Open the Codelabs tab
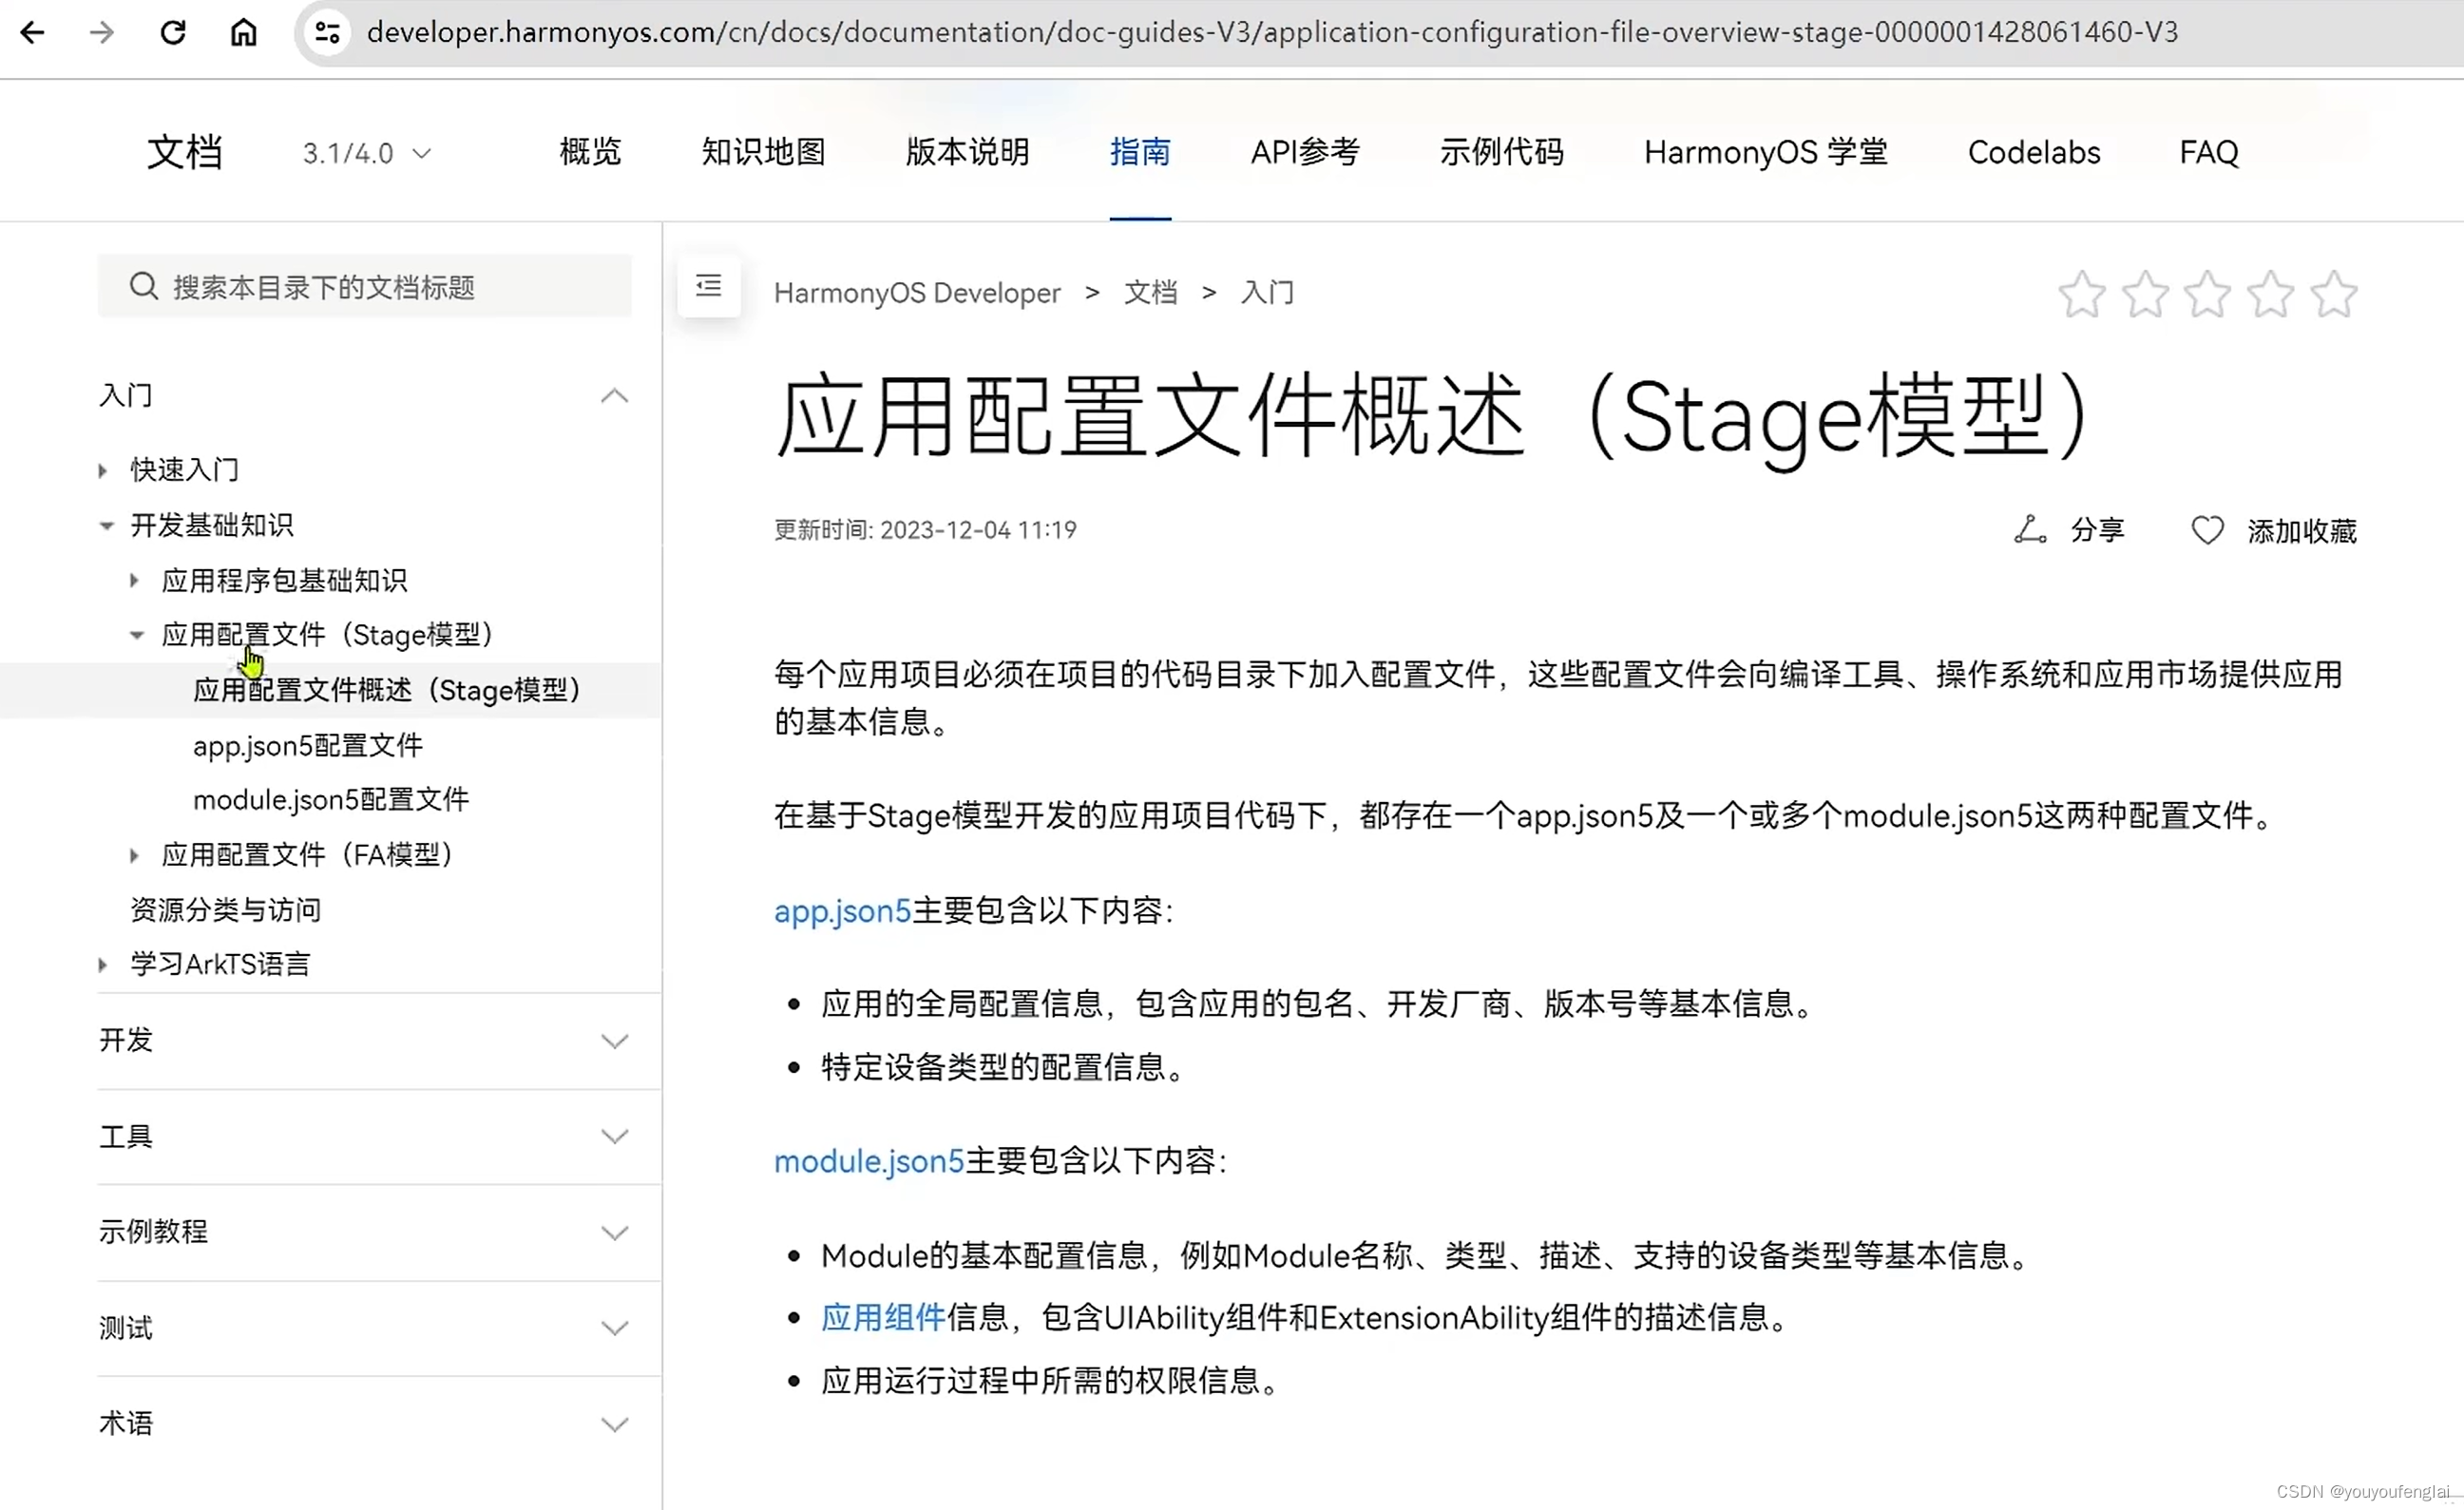 click(2034, 152)
